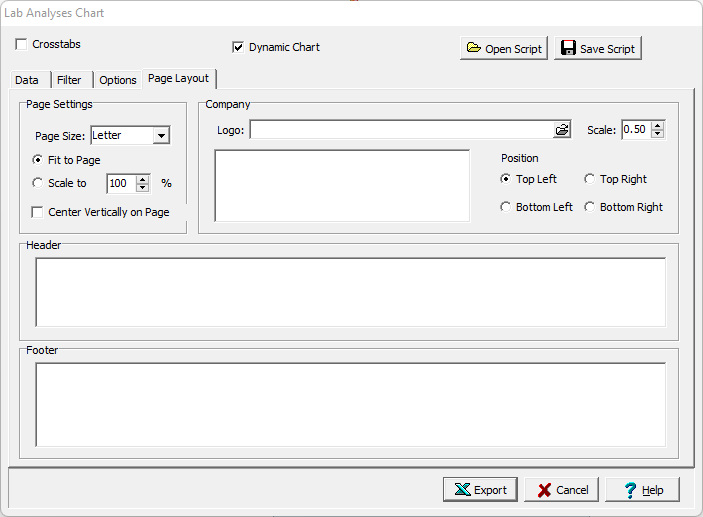Check Center Vertically on Page
703x517 pixels.
coord(38,212)
